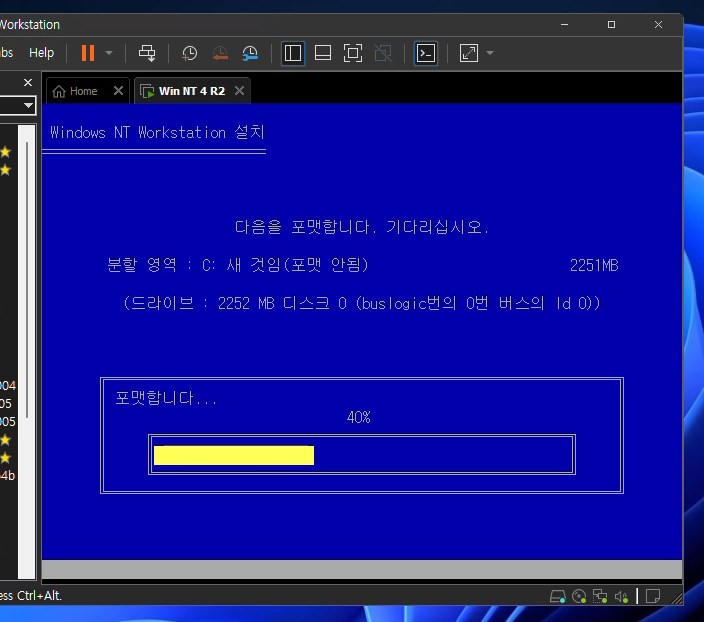Viewport: 704px width, 622px height.
Task: Click the disabled Unity mode icon
Action: pyautogui.click(x=383, y=53)
